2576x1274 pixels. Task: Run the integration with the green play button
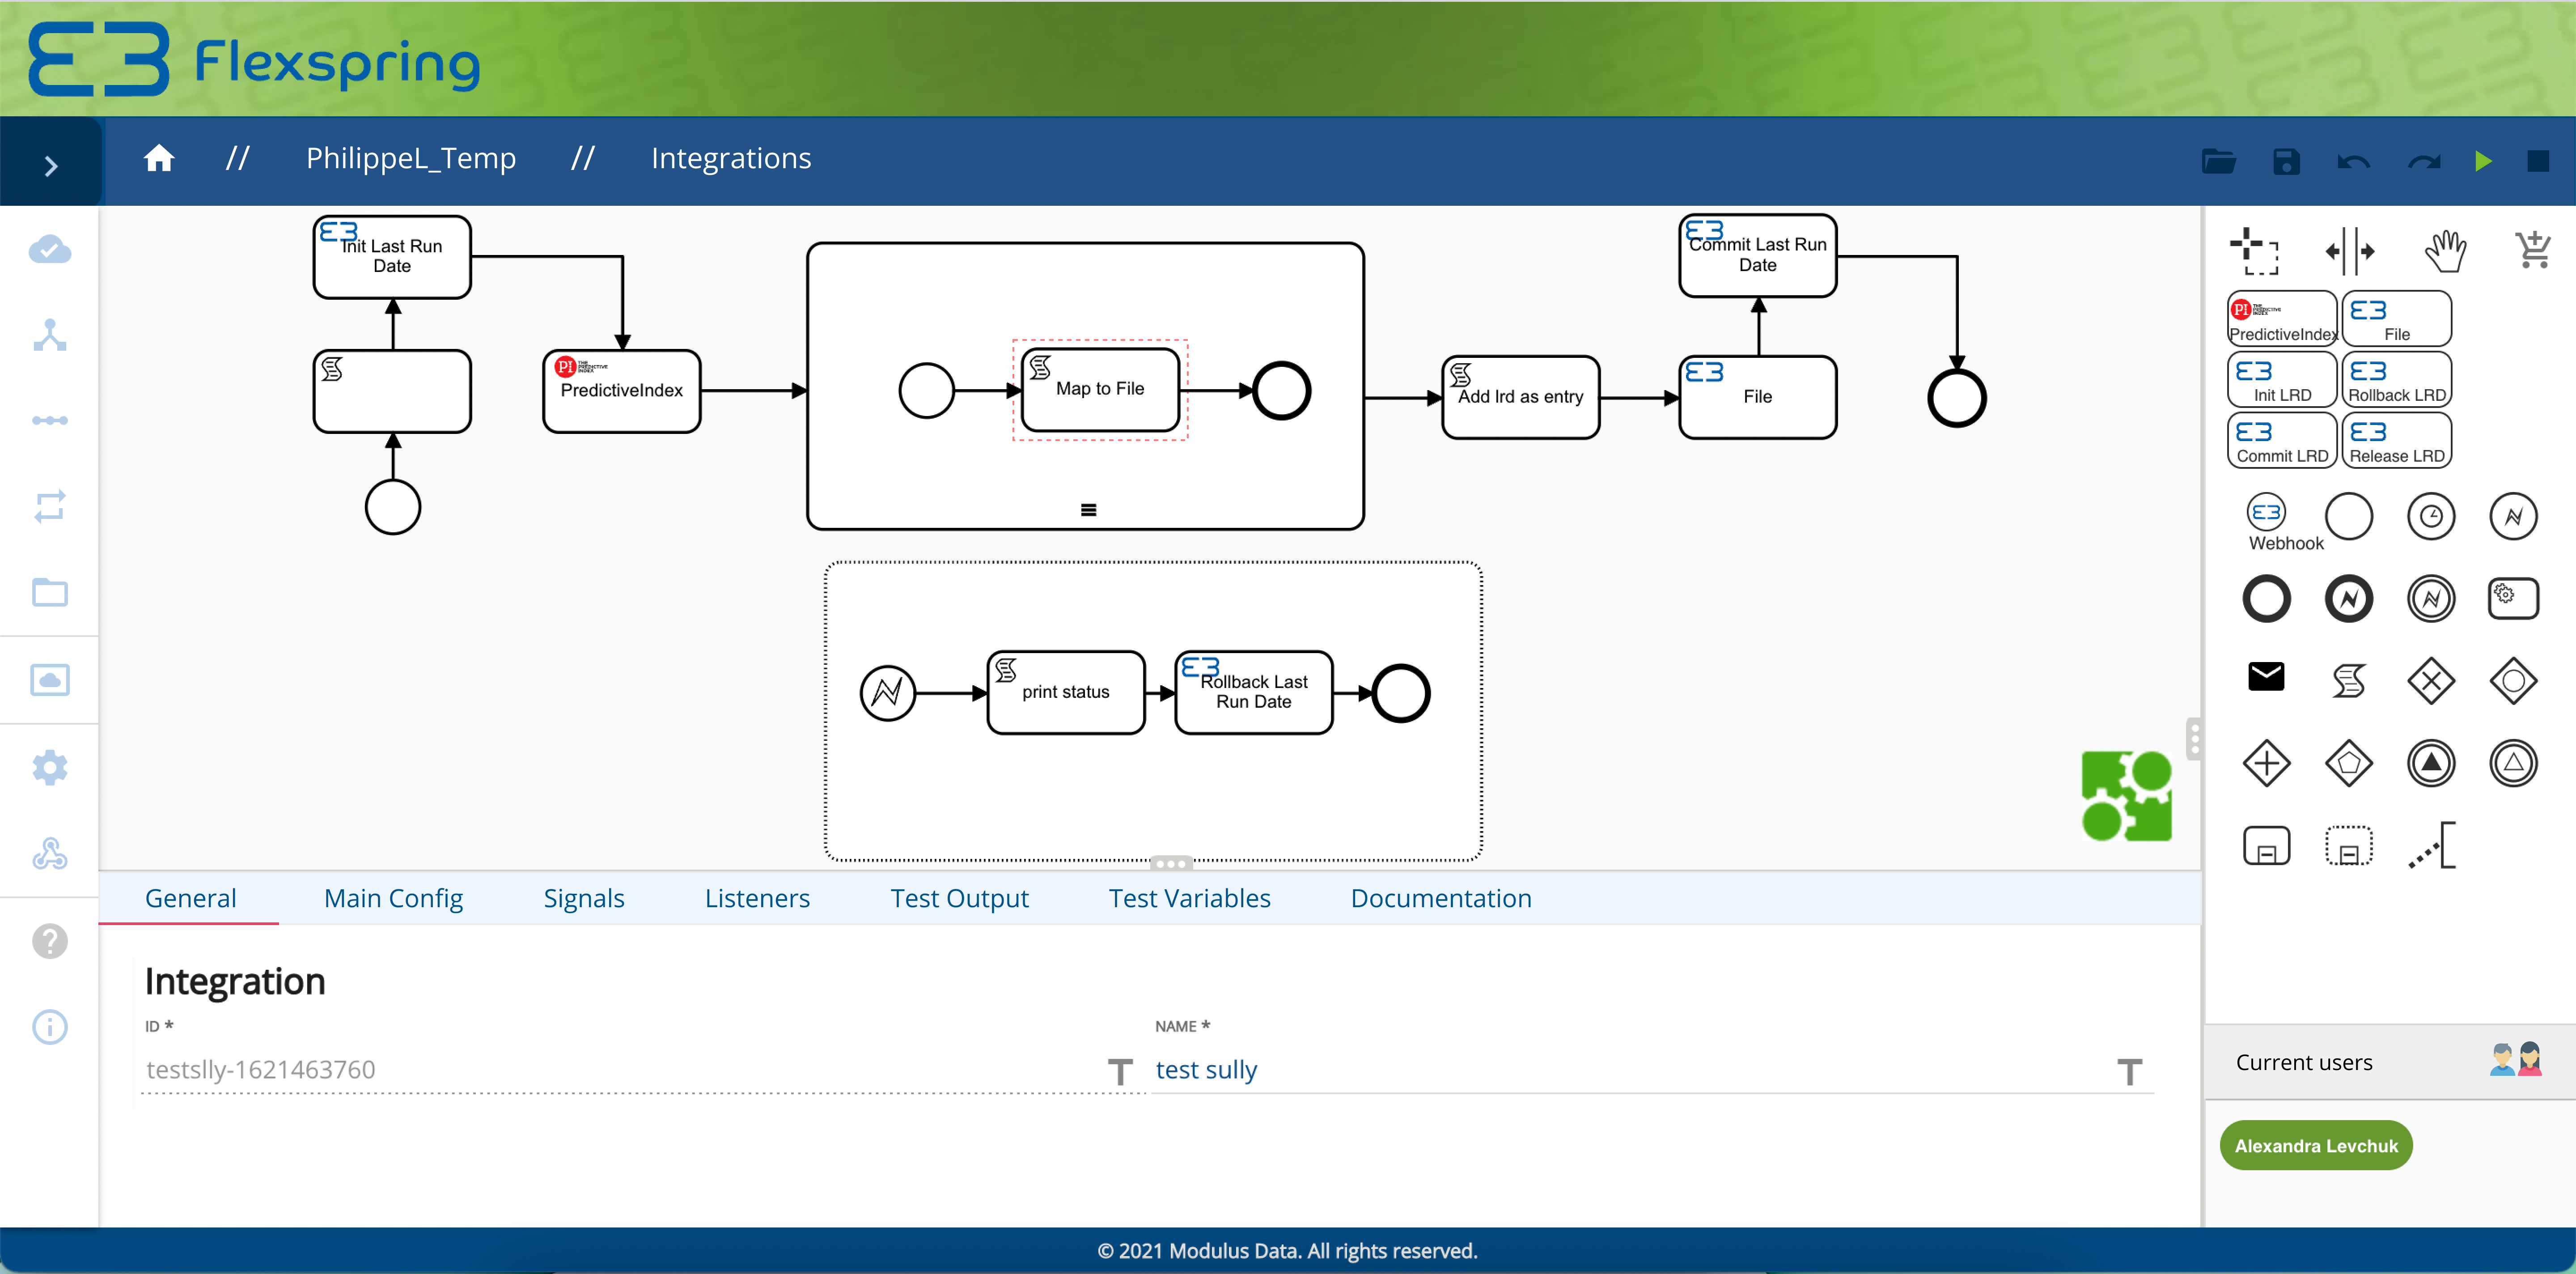(2483, 161)
